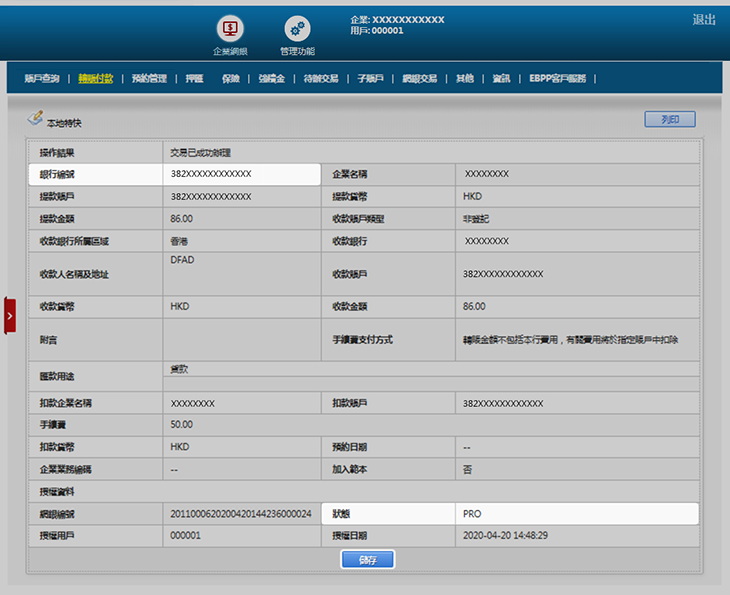Open the 賬戶查詢 menu

click(x=42, y=78)
